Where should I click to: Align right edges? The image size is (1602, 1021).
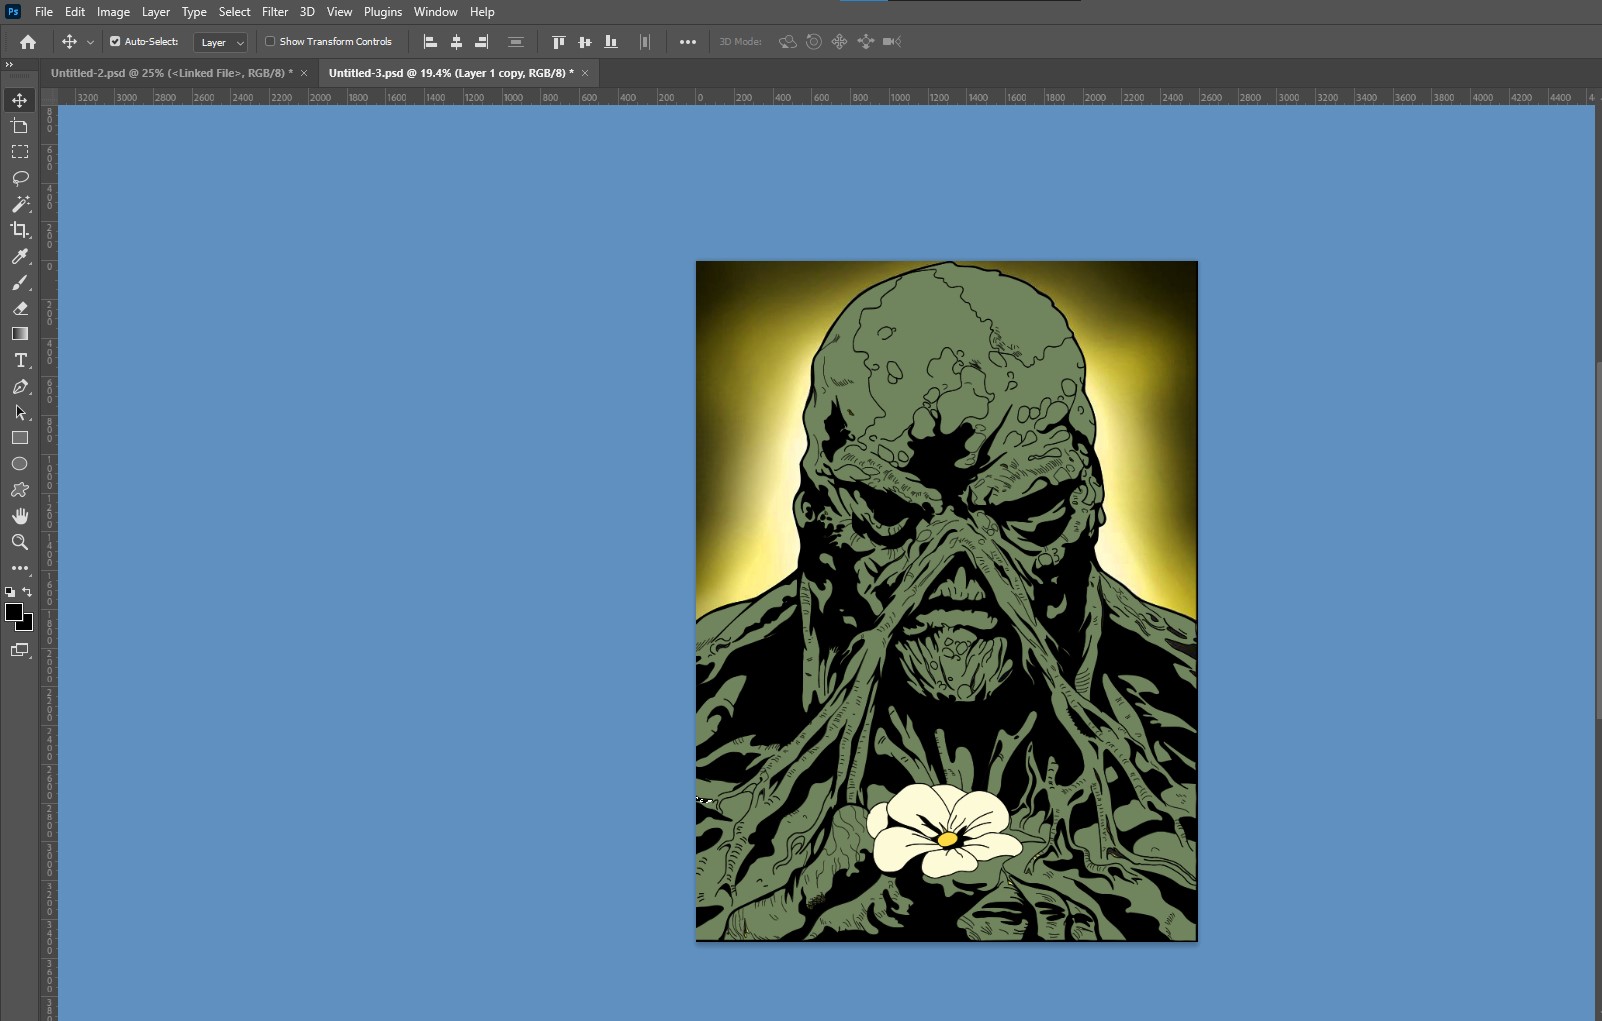pyautogui.click(x=482, y=42)
